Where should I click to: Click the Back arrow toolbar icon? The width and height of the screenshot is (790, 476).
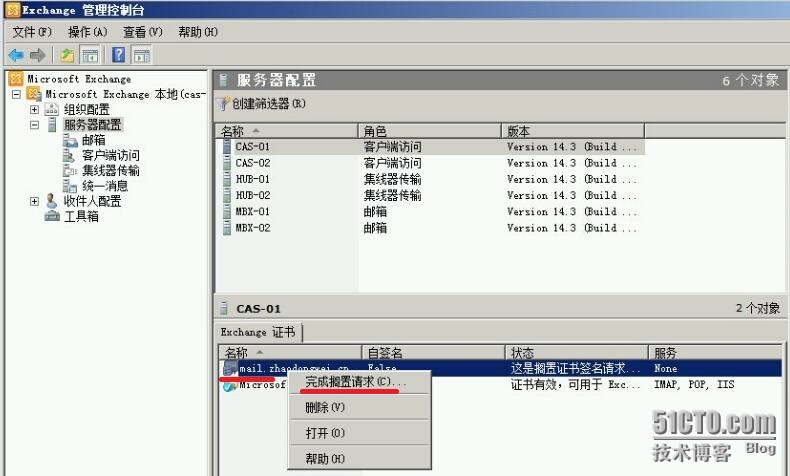click(x=16, y=55)
